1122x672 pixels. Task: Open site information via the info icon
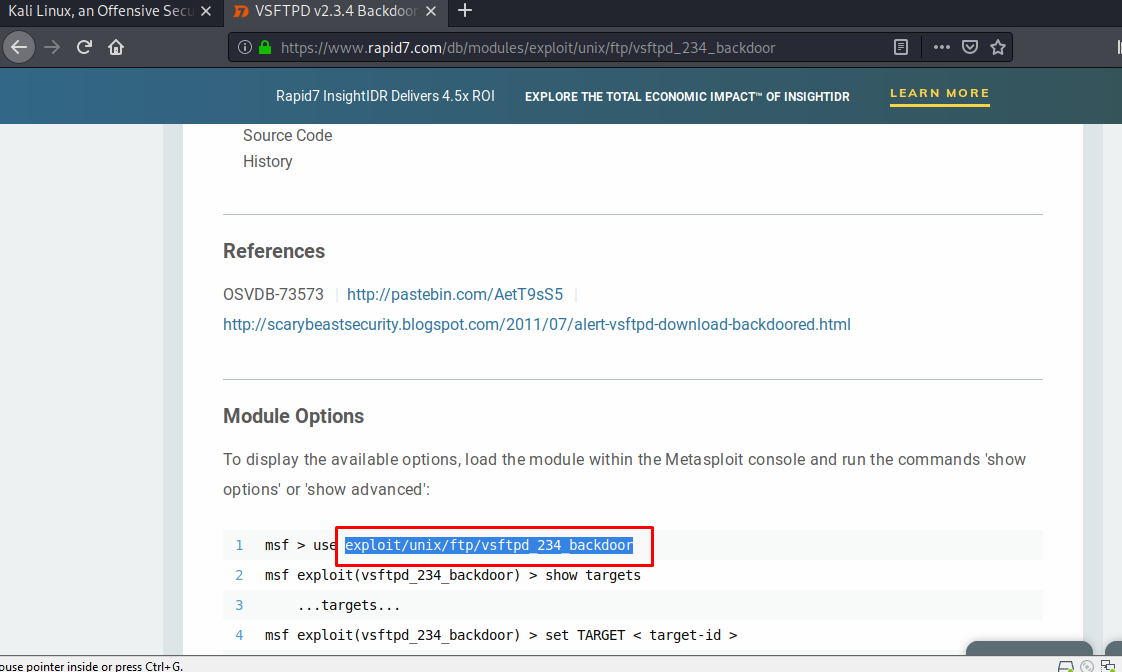(245, 47)
